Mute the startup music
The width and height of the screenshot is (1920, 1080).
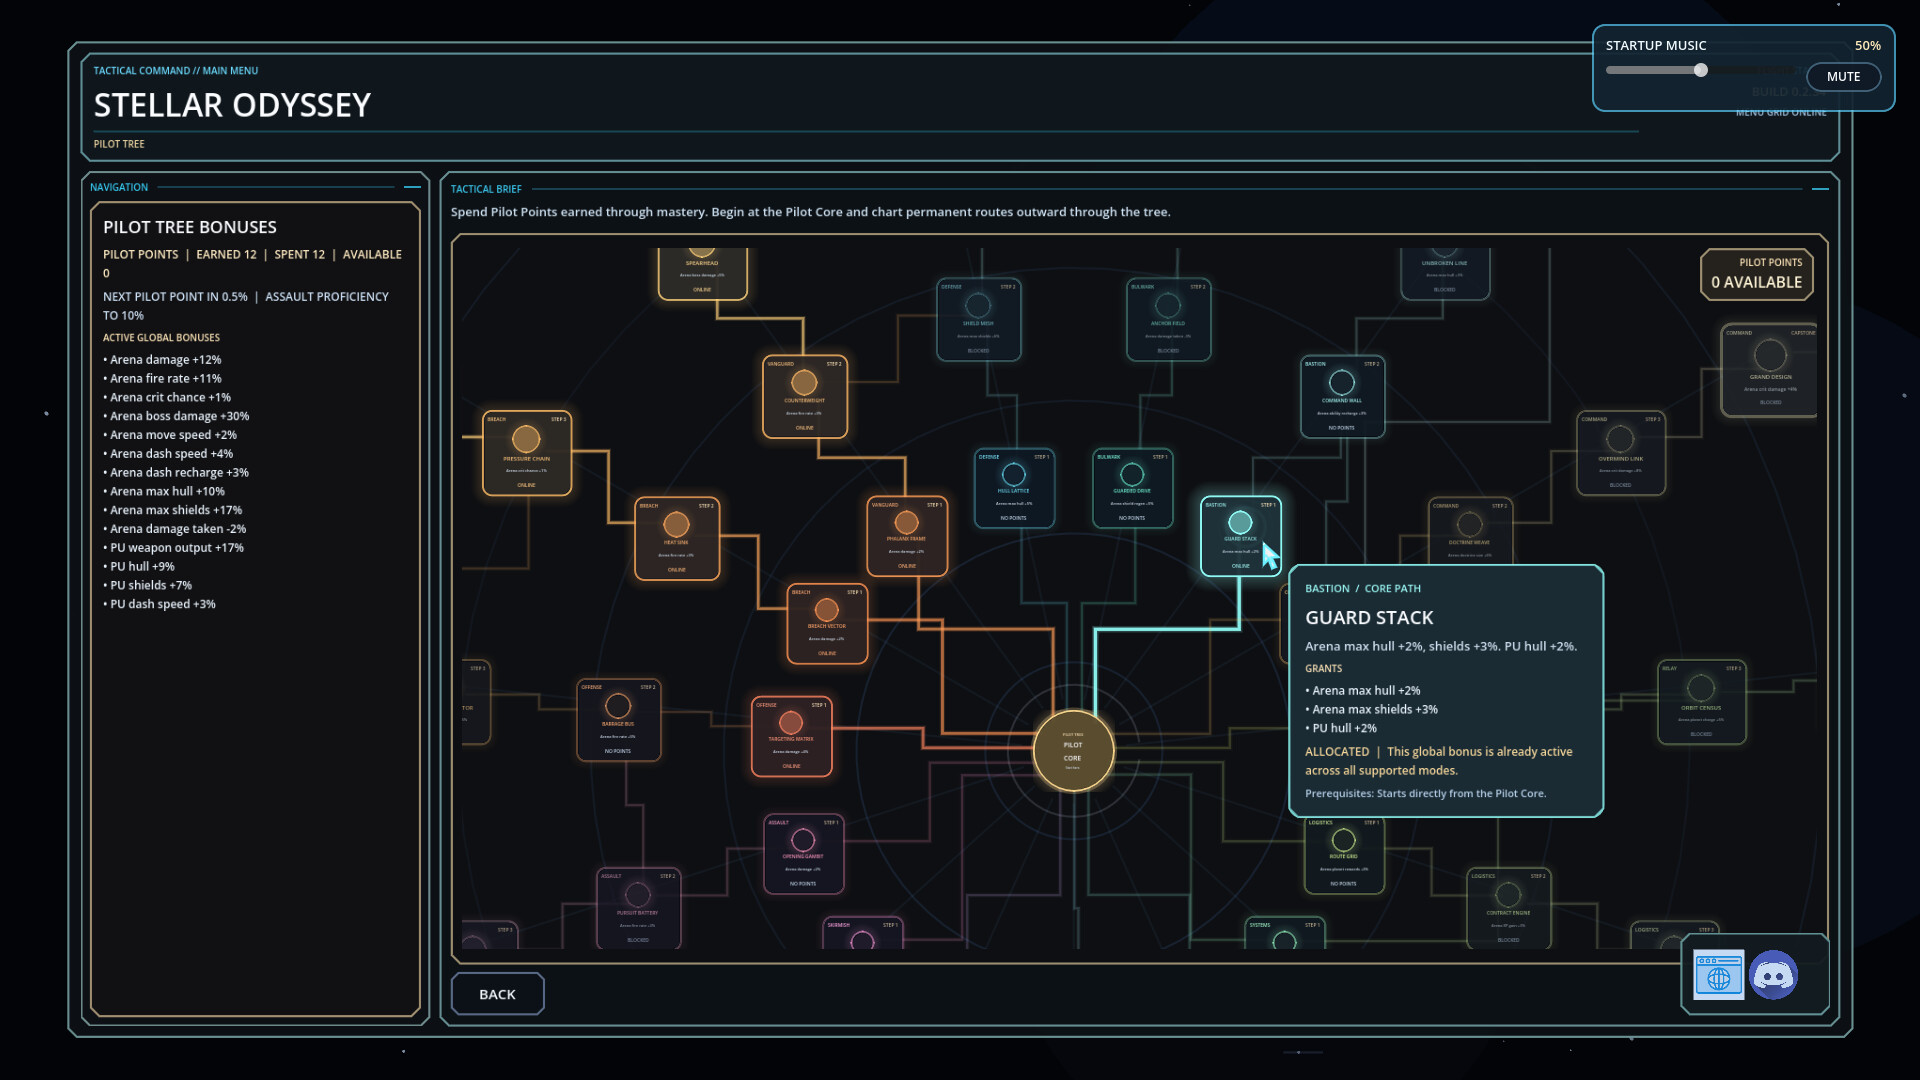click(x=1843, y=77)
